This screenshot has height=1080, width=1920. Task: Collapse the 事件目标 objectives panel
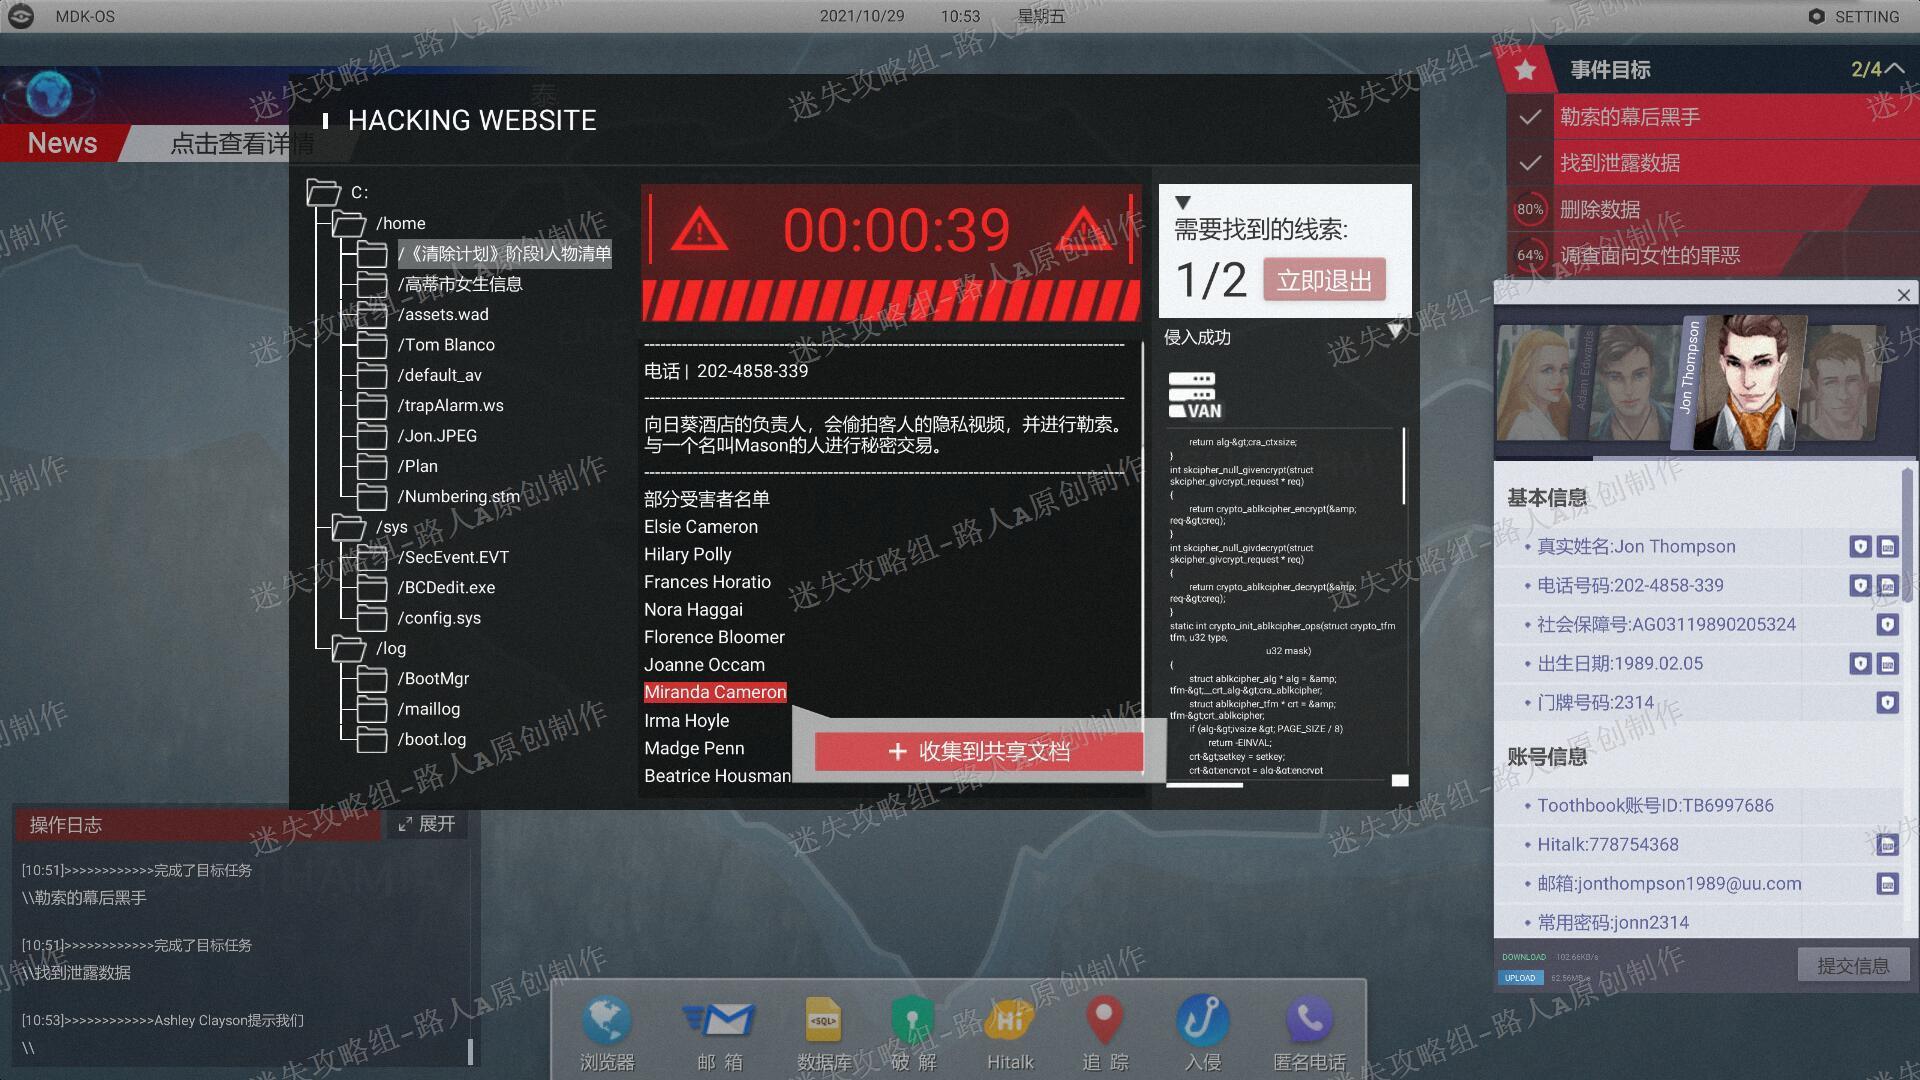1894,68
